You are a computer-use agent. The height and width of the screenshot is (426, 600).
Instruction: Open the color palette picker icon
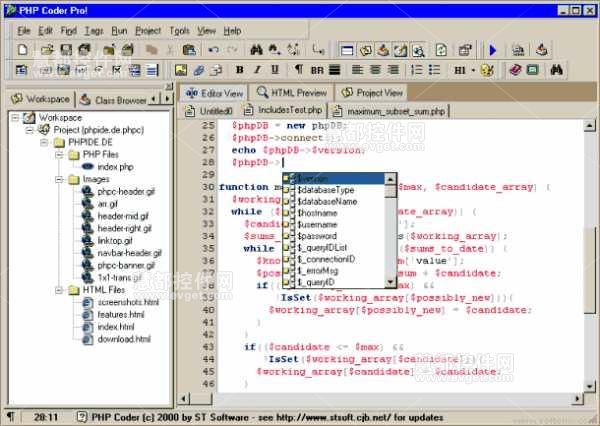click(x=487, y=70)
